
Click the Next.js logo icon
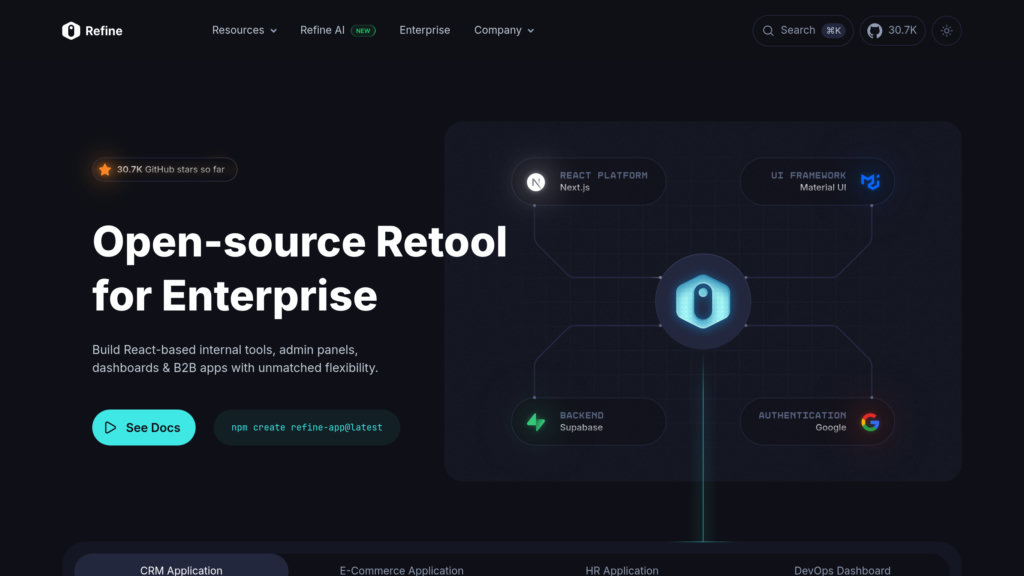coord(536,182)
